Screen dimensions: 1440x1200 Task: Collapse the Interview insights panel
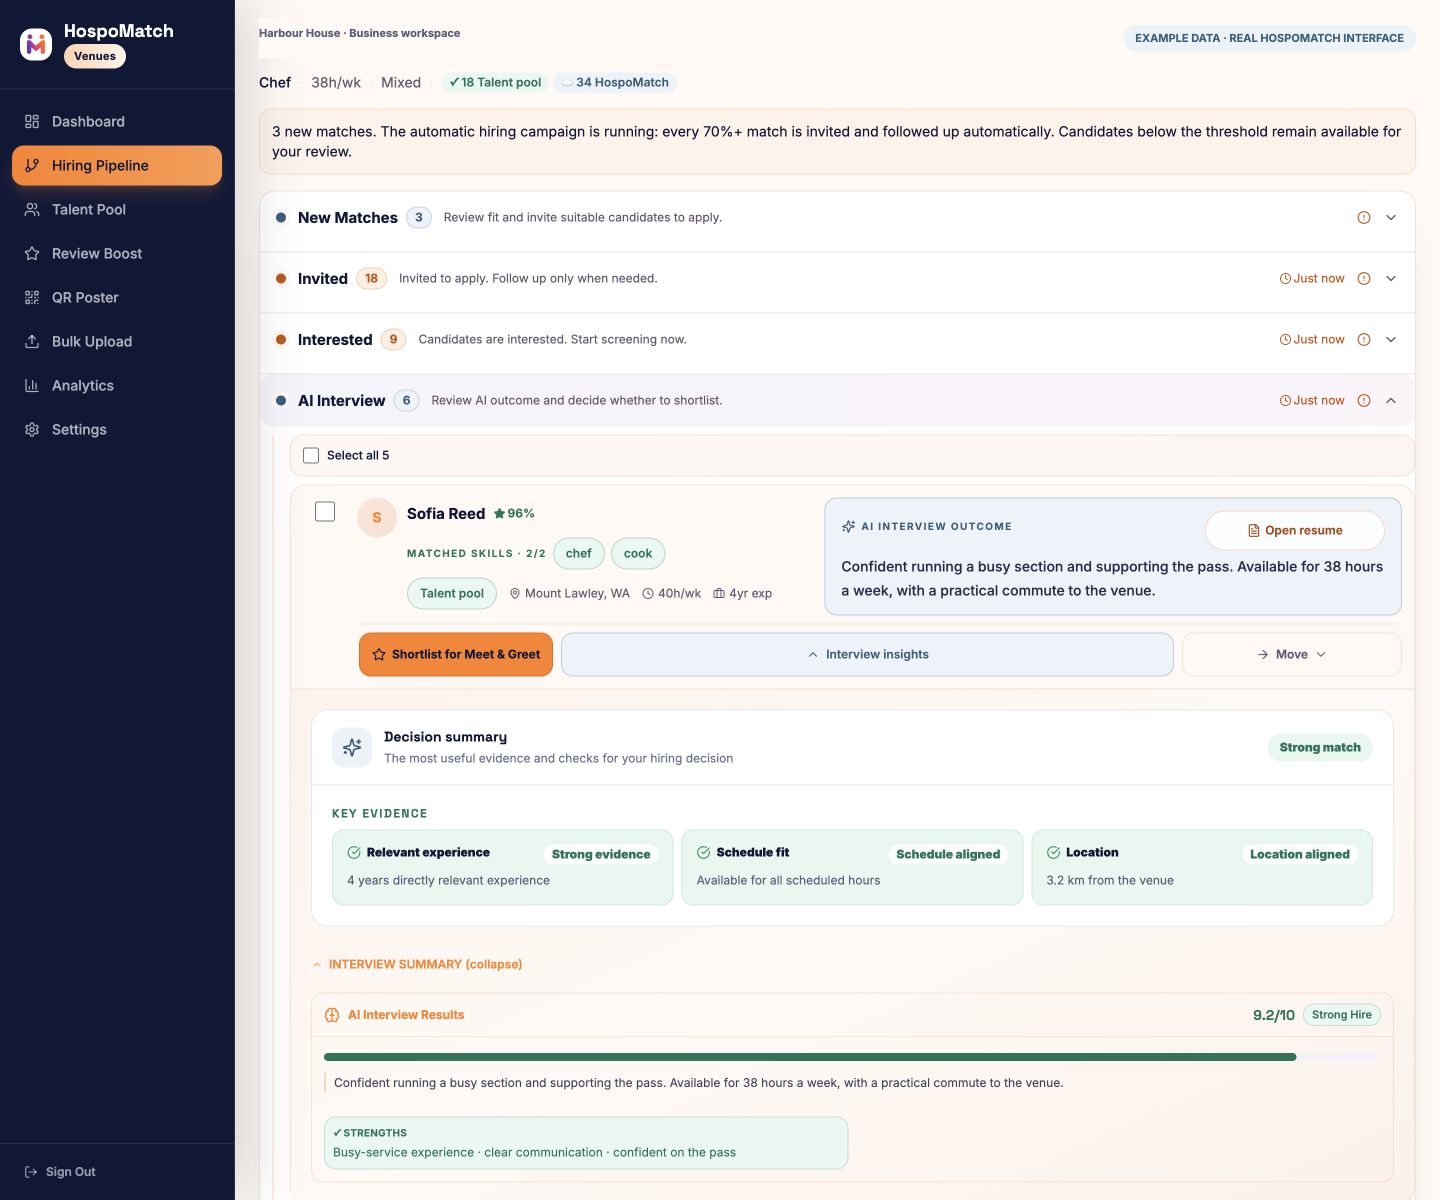(x=867, y=655)
